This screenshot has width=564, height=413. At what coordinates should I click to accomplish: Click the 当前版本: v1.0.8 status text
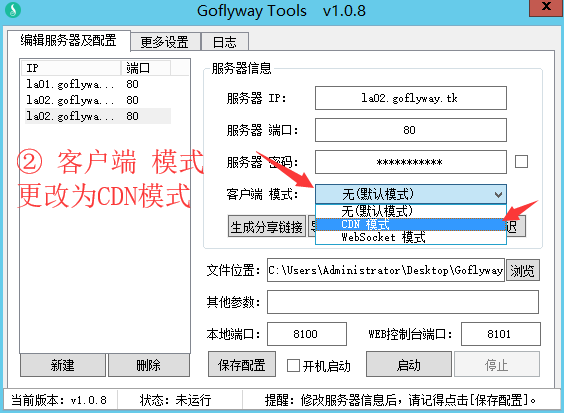coord(59,400)
